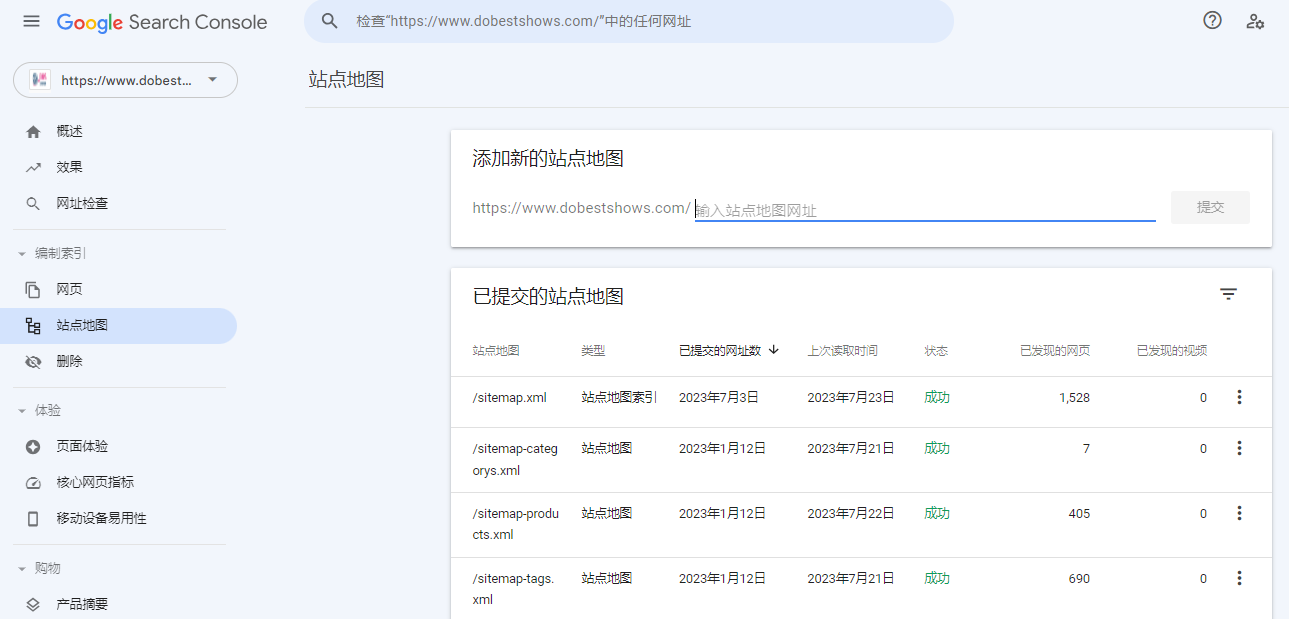Click the 已发现的网页 column header

pos(1055,351)
